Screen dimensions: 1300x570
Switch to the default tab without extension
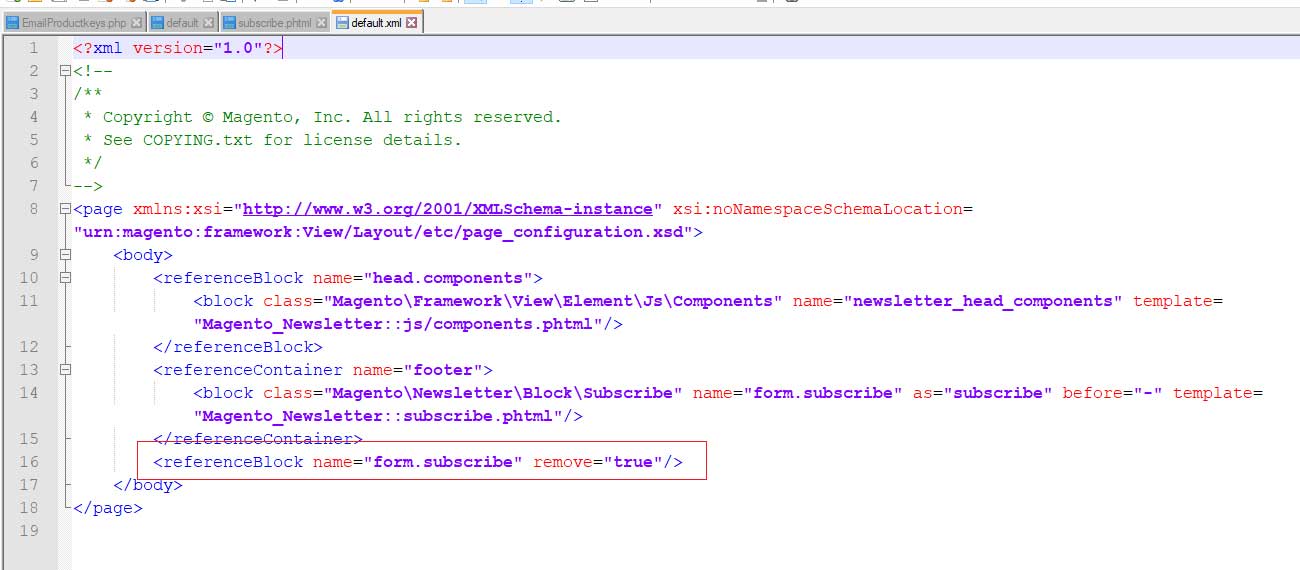tap(182, 22)
